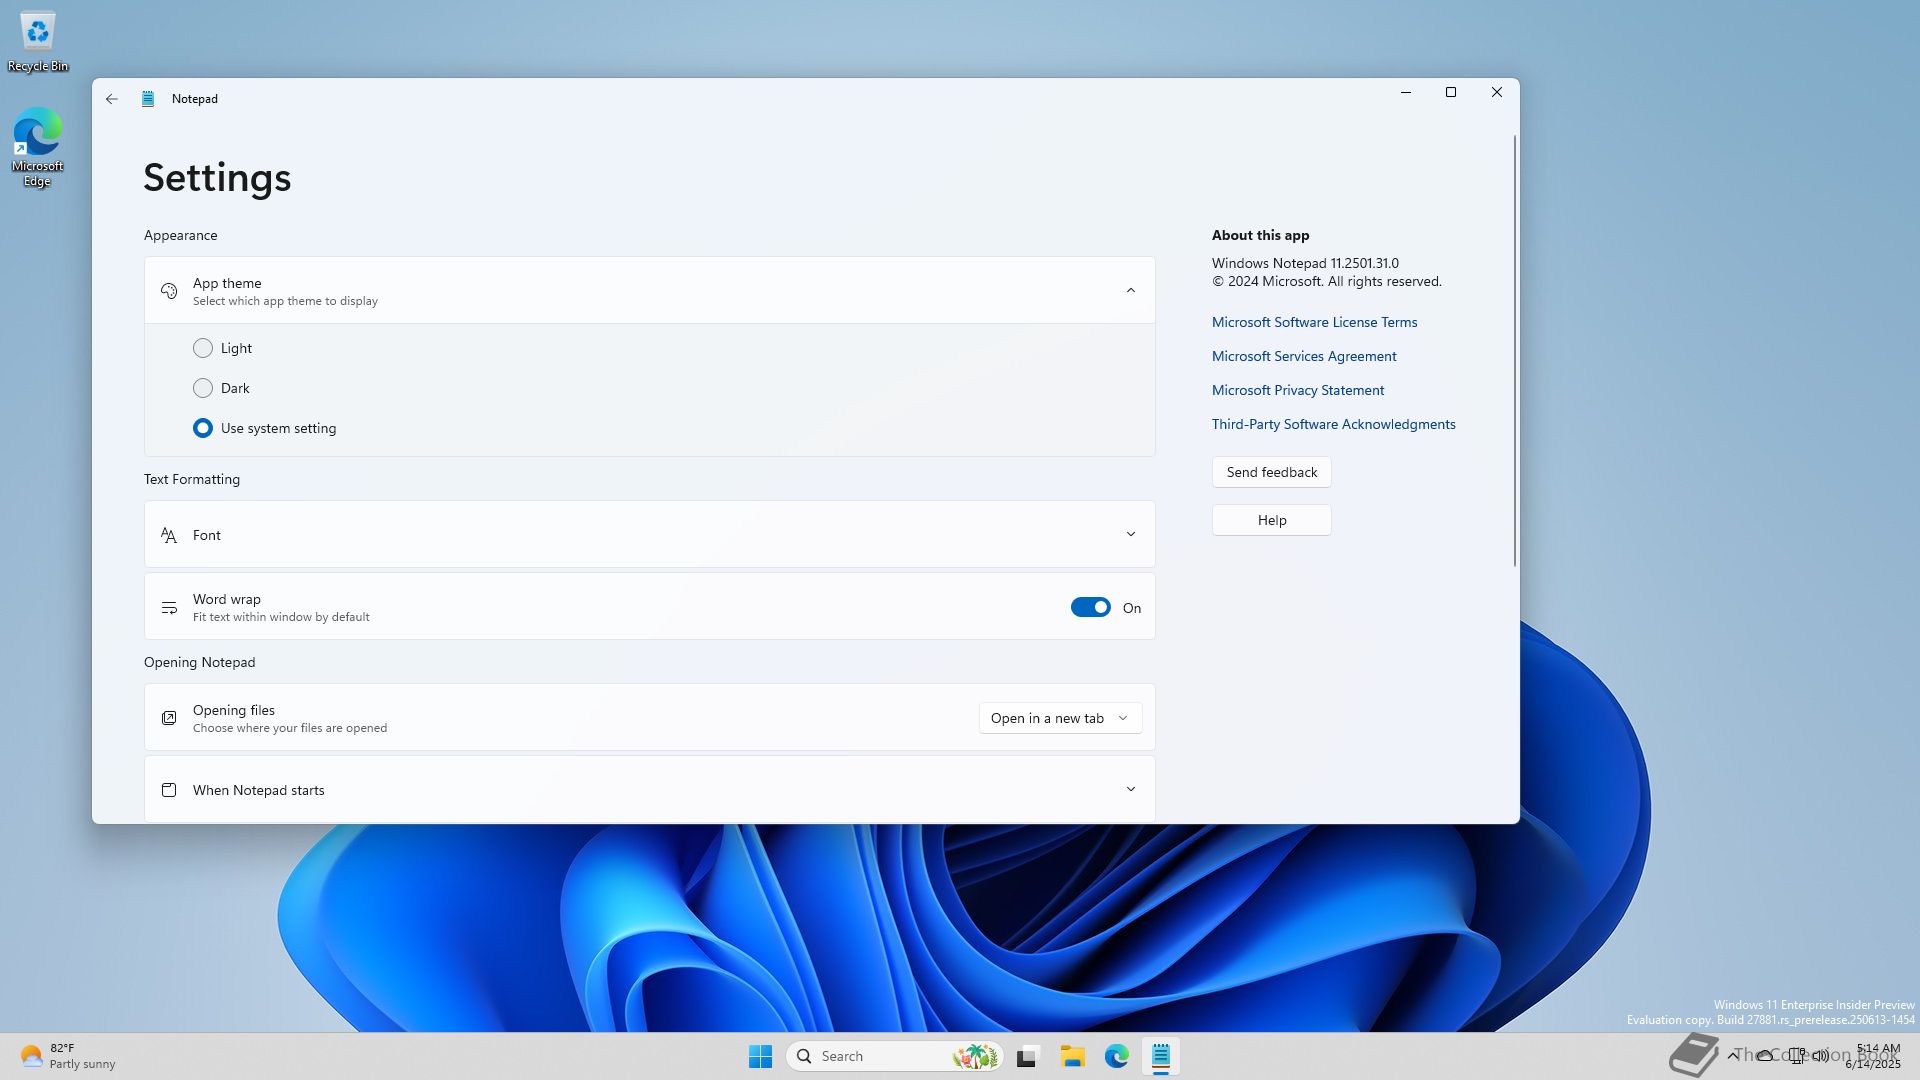Open the Opening files dropdown
1920x1080 pixels.
[1060, 718]
